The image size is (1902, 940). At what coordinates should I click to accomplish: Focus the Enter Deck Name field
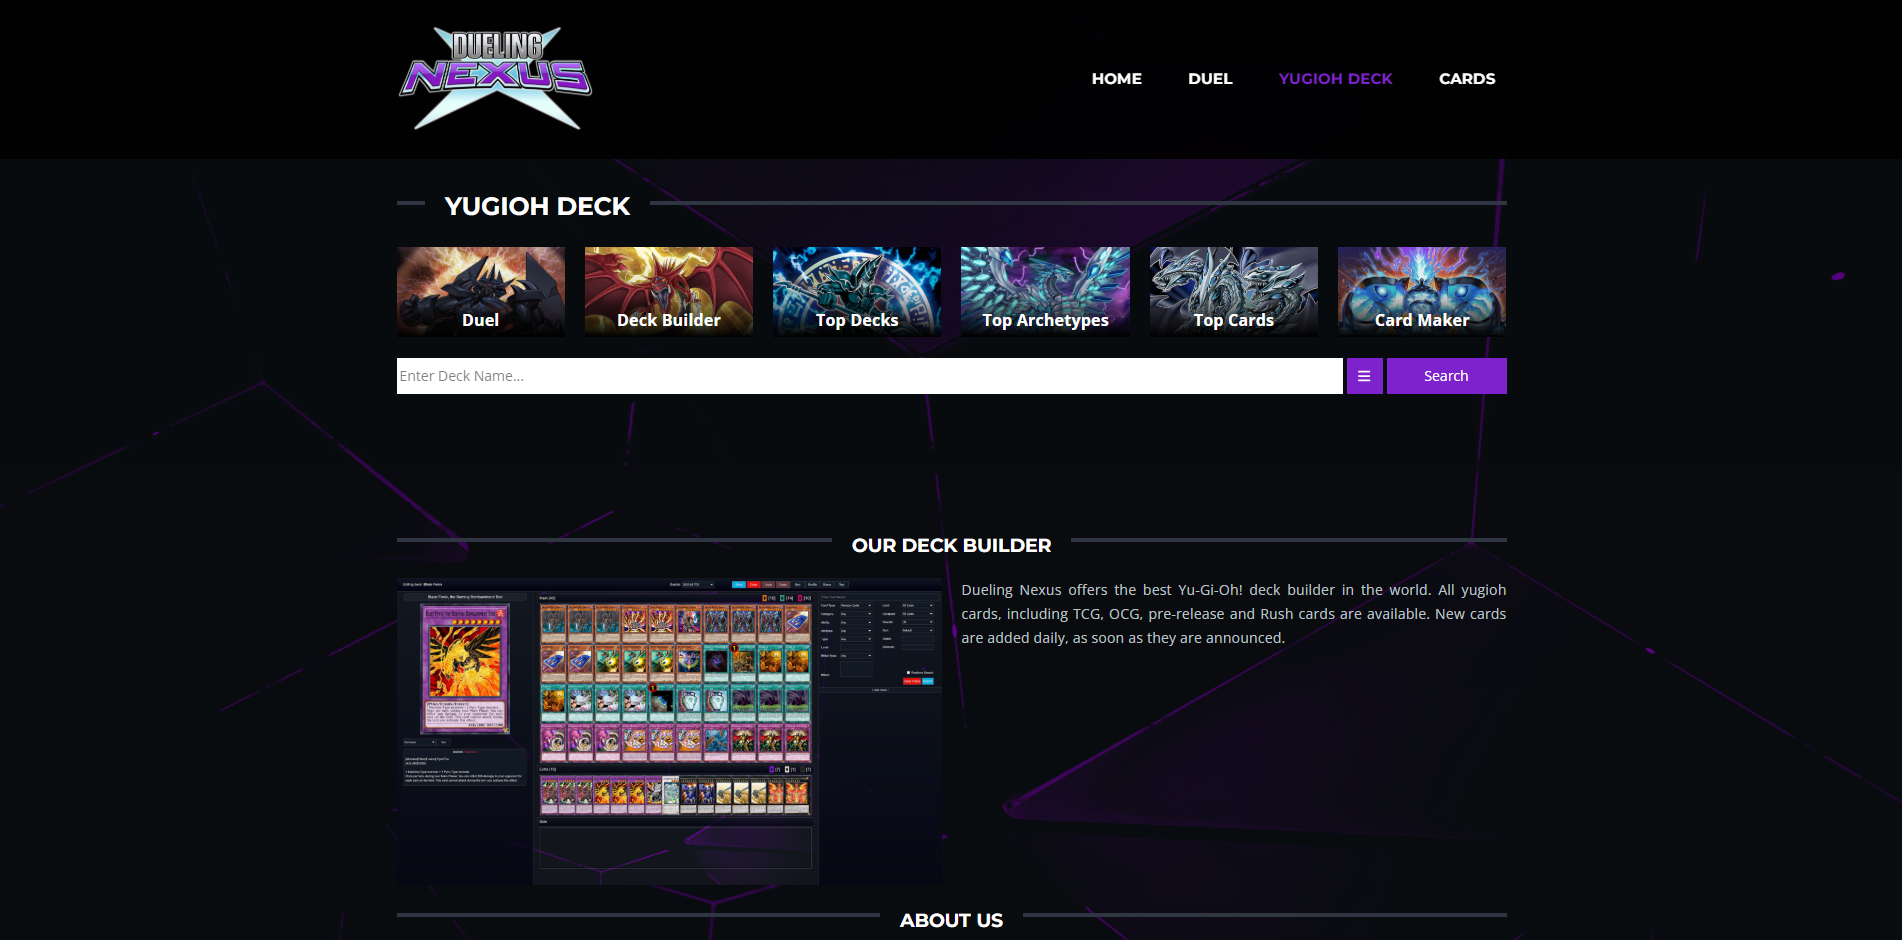tap(870, 376)
